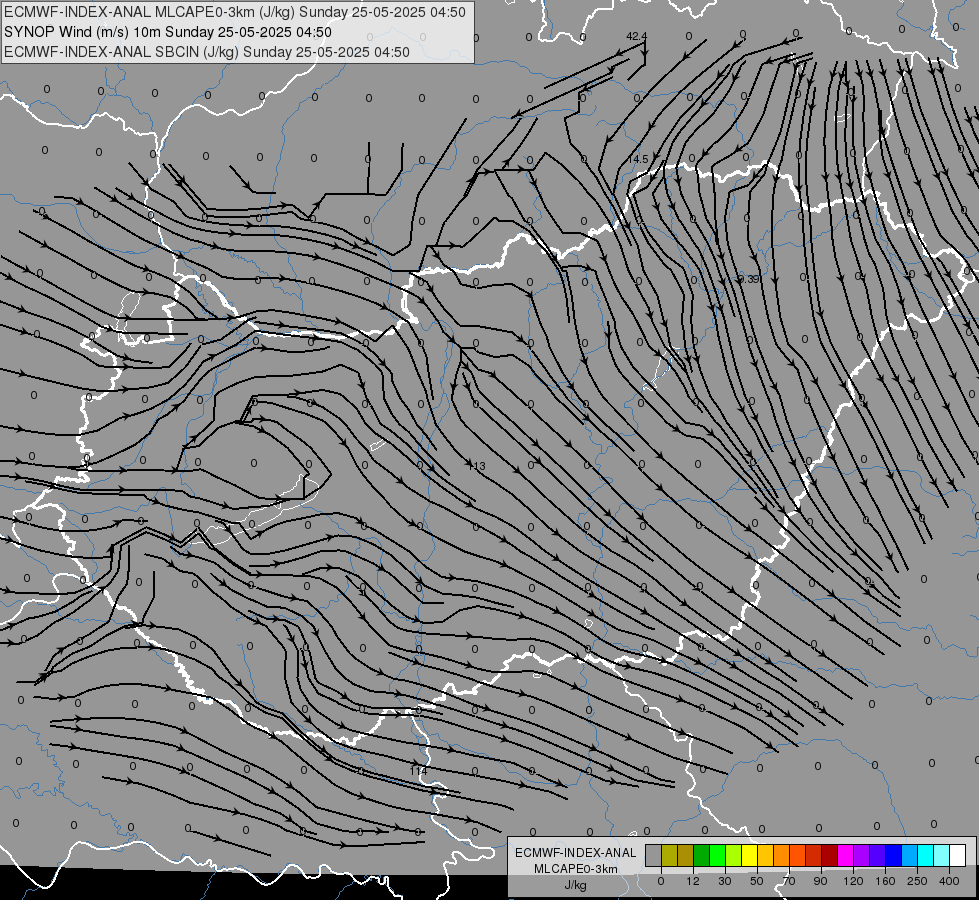Click legend scale label 400

pyautogui.click(x=949, y=881)
